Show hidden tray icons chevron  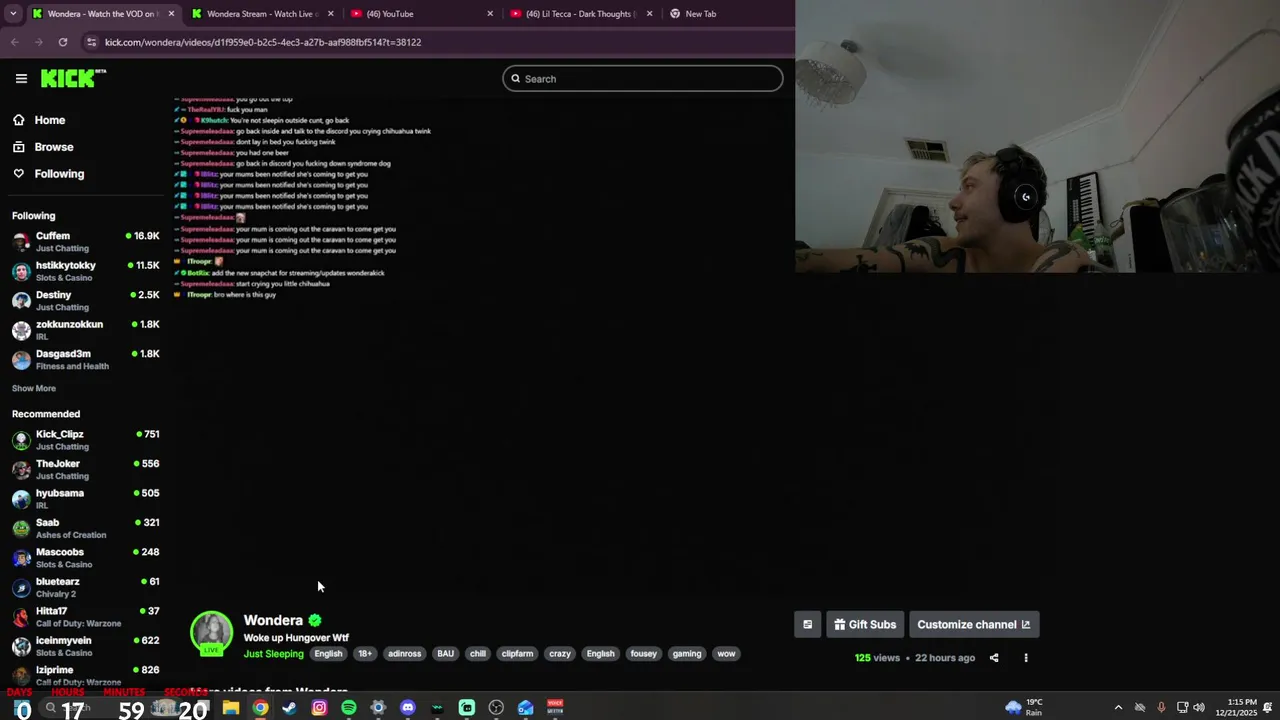[x=1118, y=708]
